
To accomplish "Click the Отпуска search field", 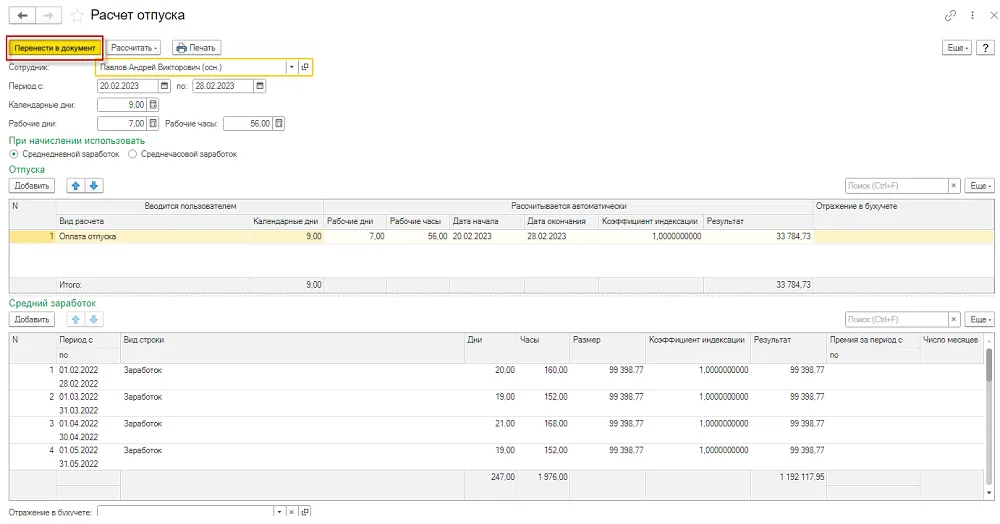I will (896, 186).
